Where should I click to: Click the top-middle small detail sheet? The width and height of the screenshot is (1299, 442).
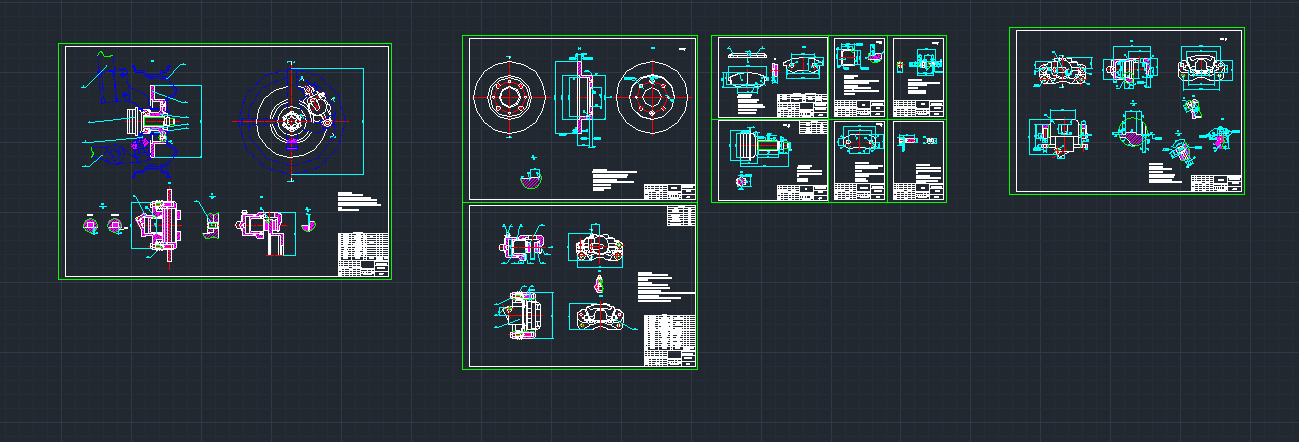859,78
